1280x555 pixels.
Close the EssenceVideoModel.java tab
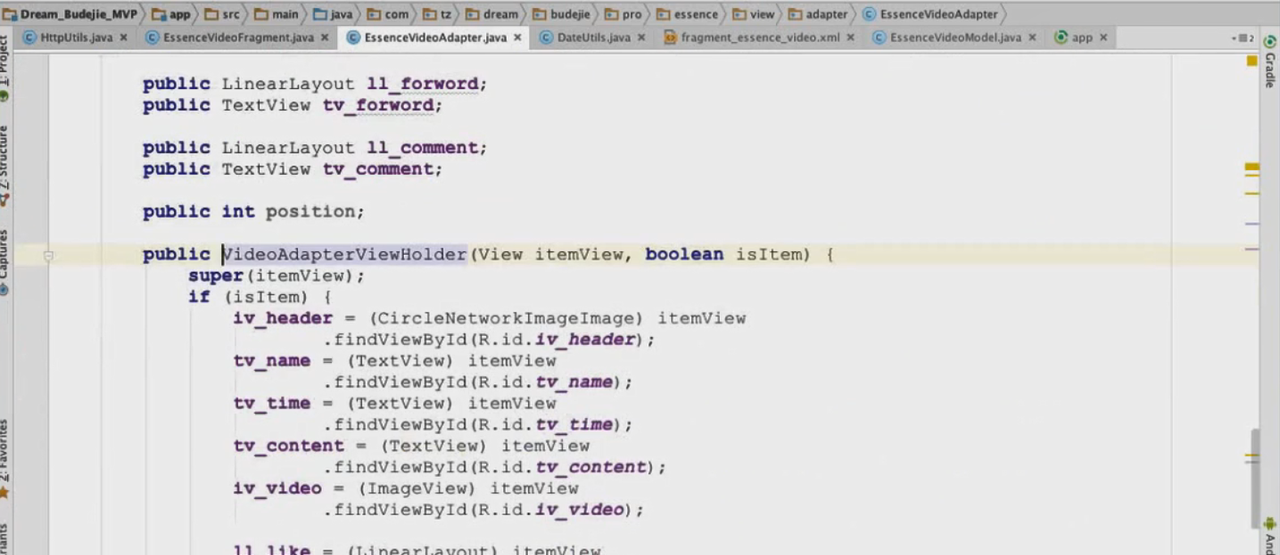click(1032, 38)
